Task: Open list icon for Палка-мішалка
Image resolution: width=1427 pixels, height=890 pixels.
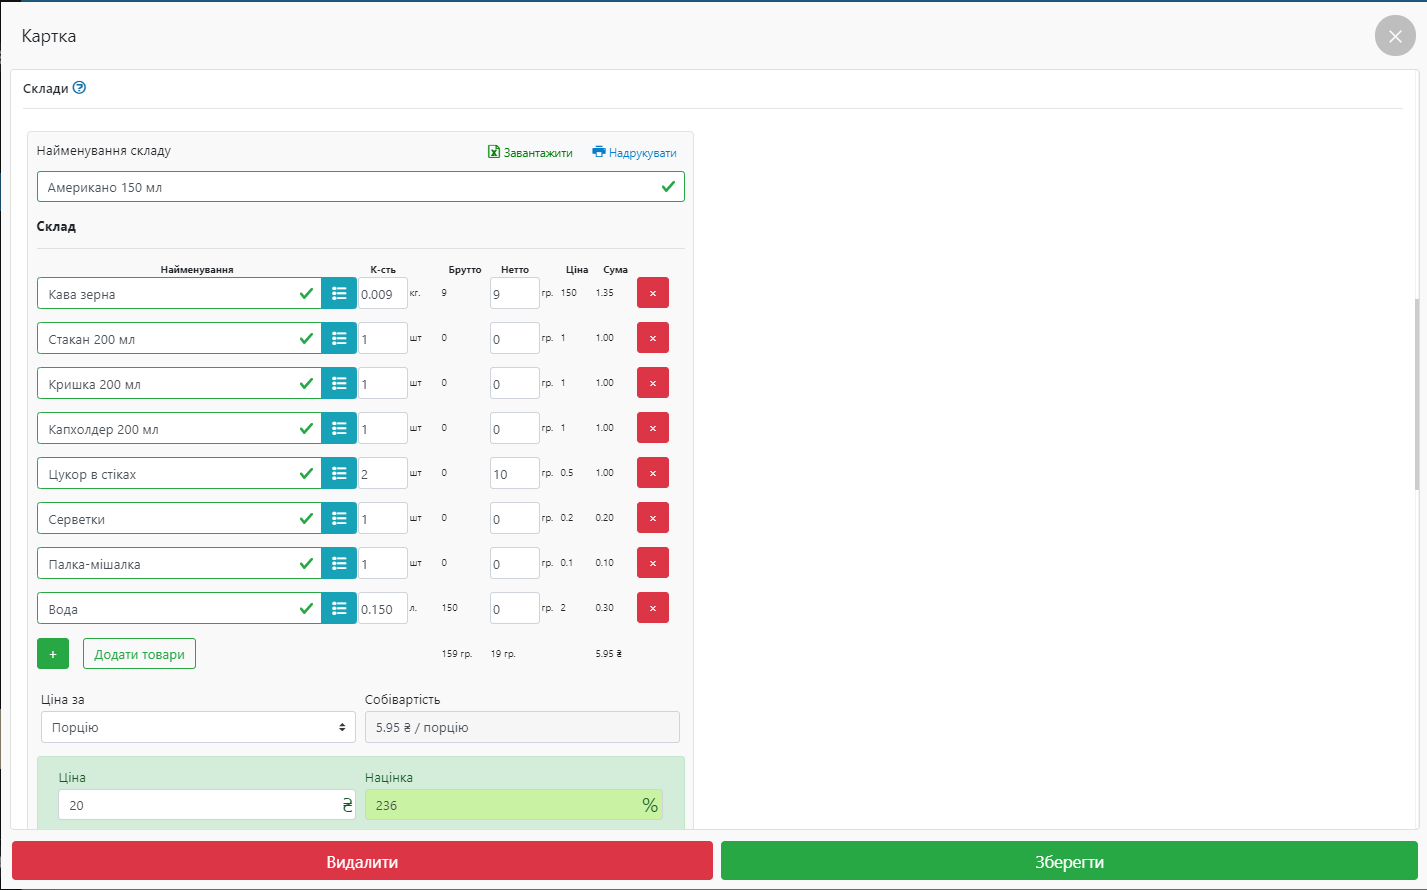Action: tap(339, 563)
